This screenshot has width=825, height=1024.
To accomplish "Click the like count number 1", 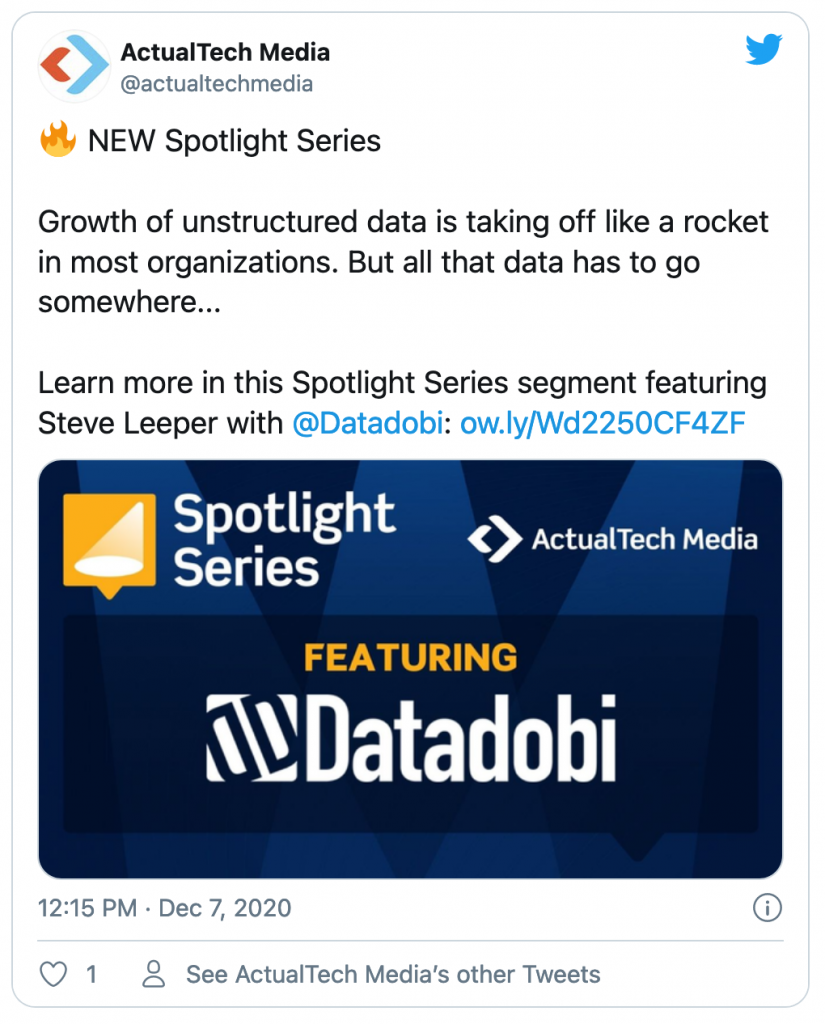I will coord(91,974).
